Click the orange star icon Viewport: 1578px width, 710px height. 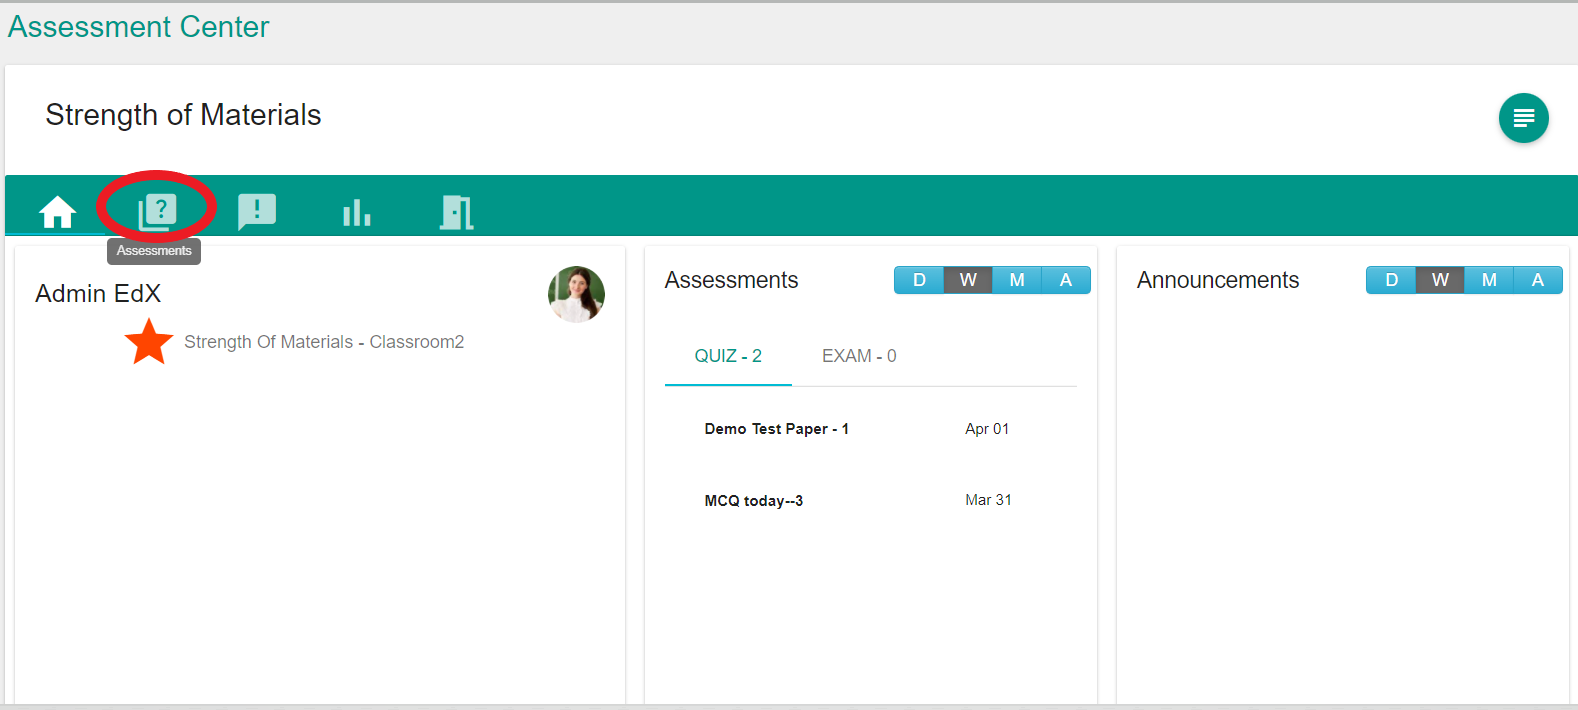(x=149, y=342)
